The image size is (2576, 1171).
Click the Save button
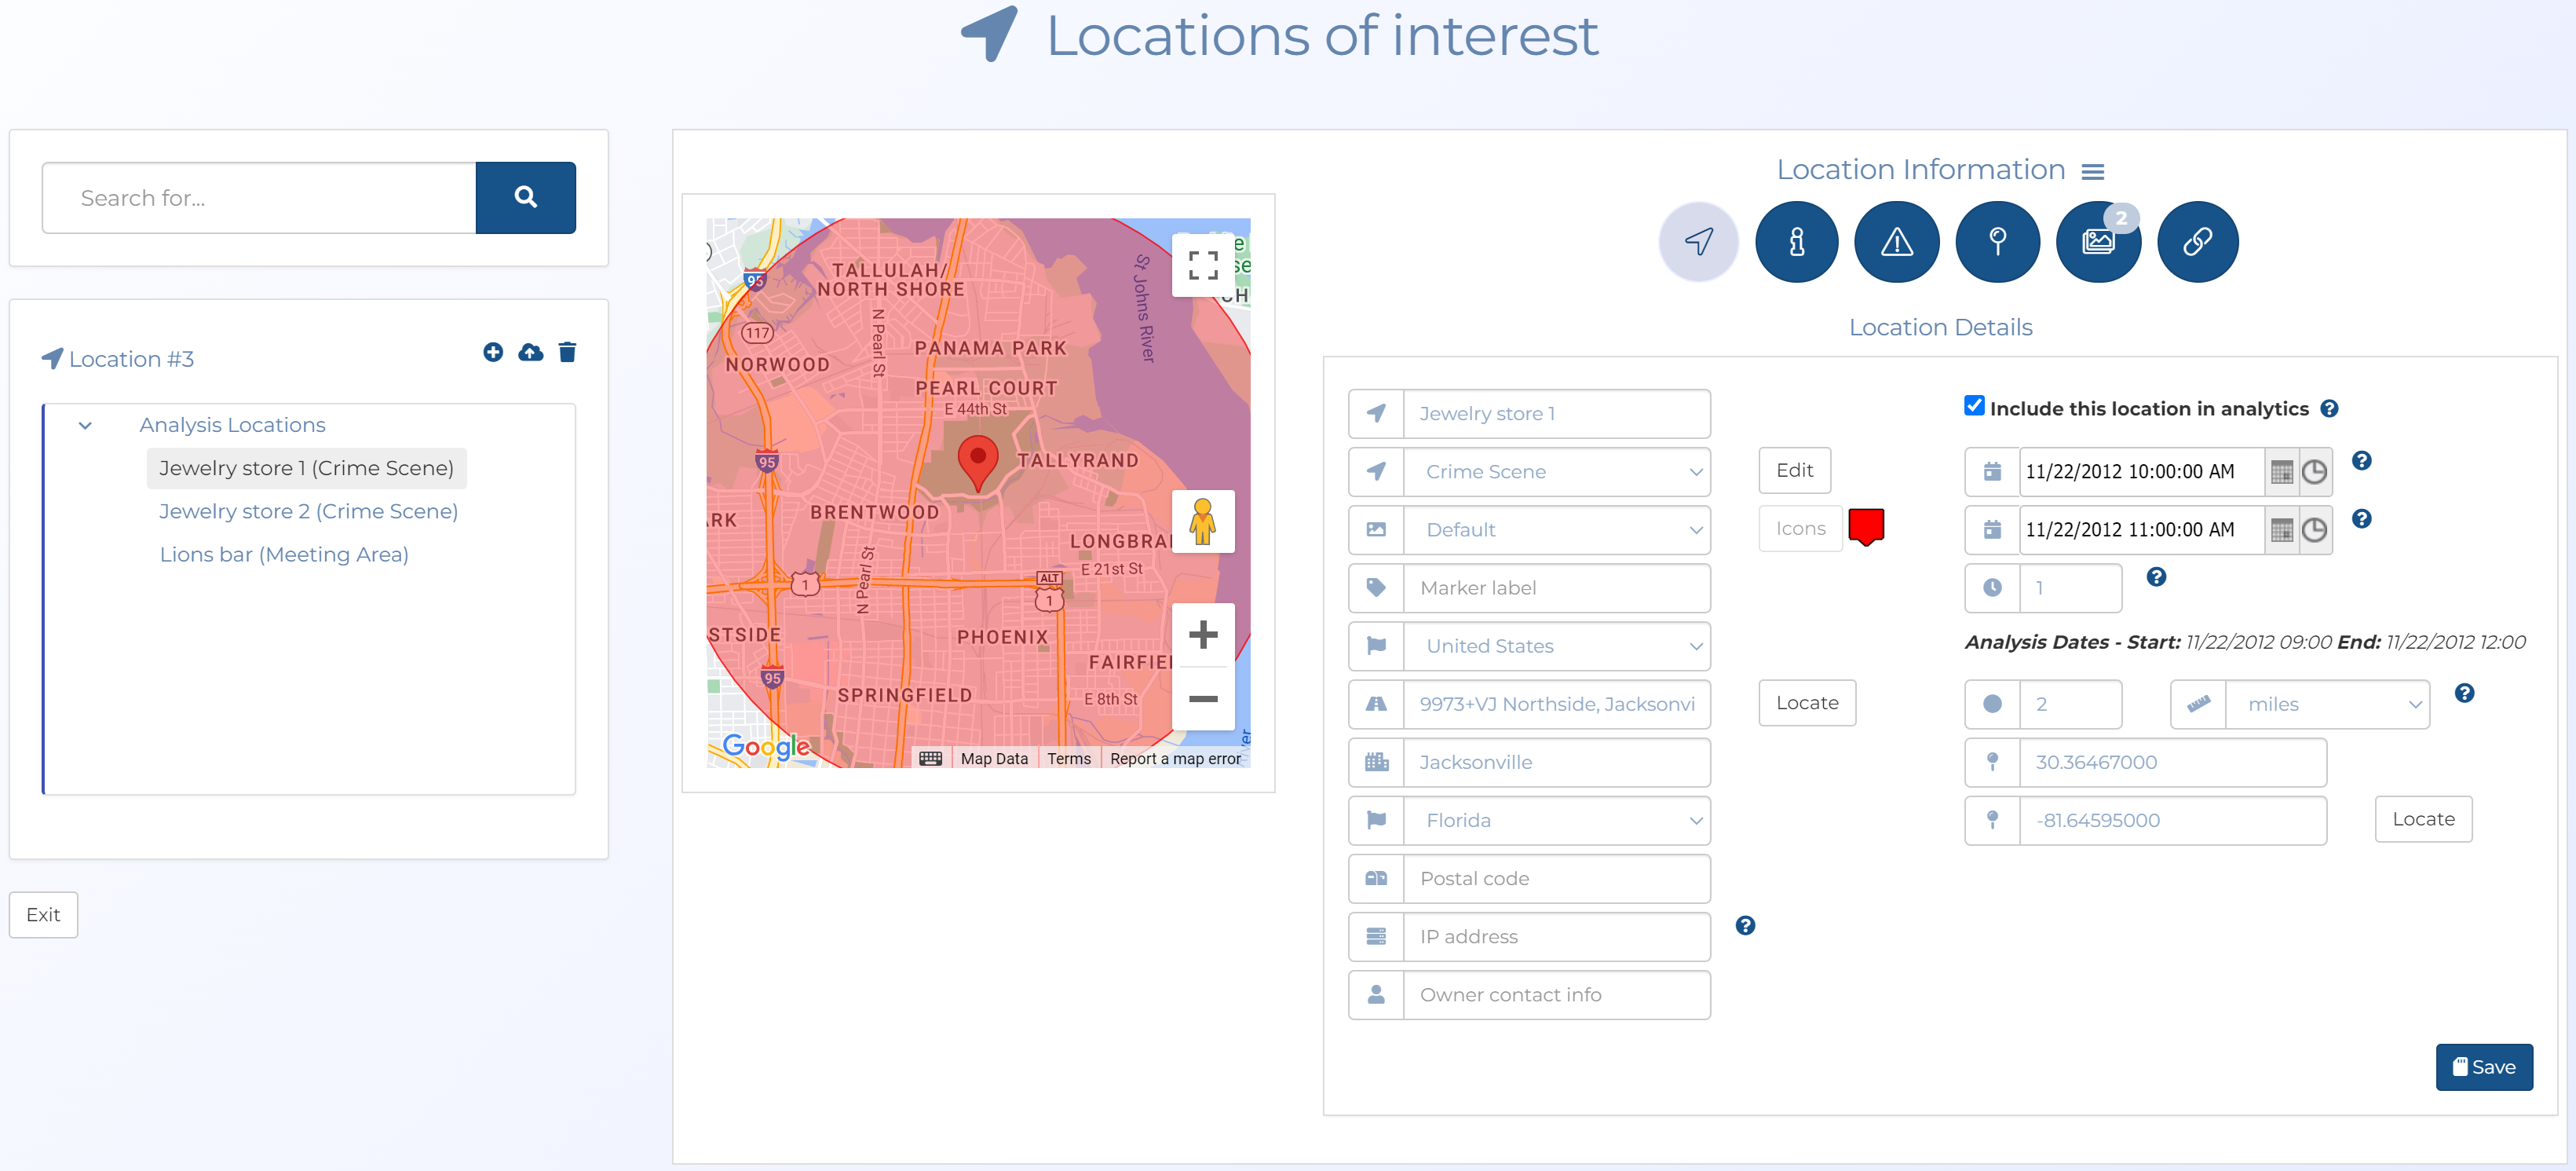click(2483, 1067)
